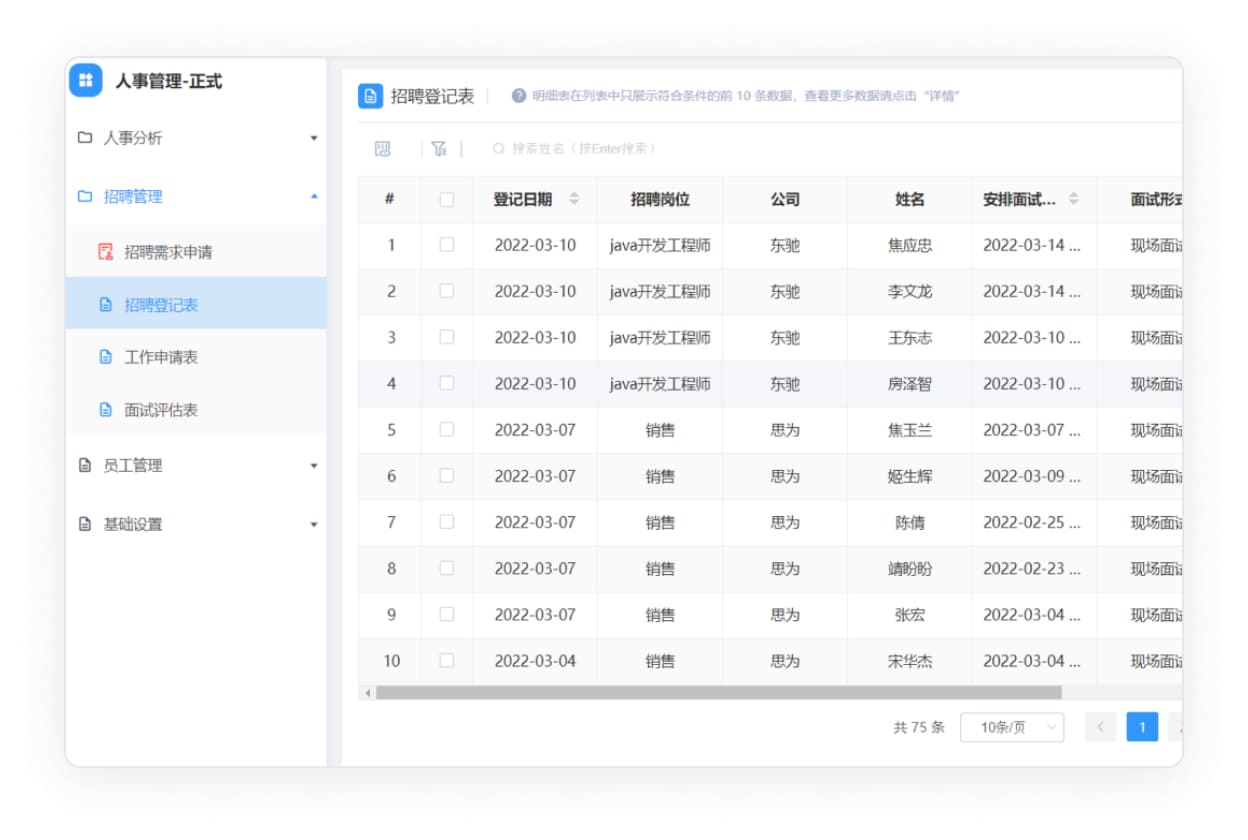Click the name cell 张宏

coord(910,614)
